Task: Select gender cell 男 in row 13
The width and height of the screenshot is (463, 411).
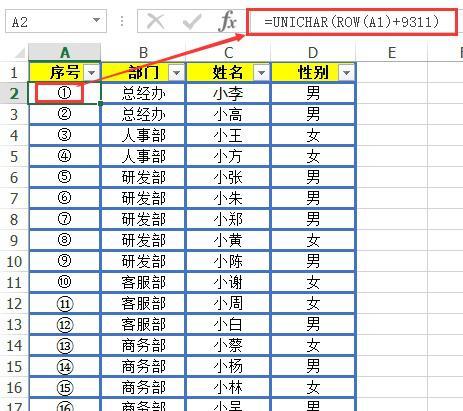Action: [313, 324]
